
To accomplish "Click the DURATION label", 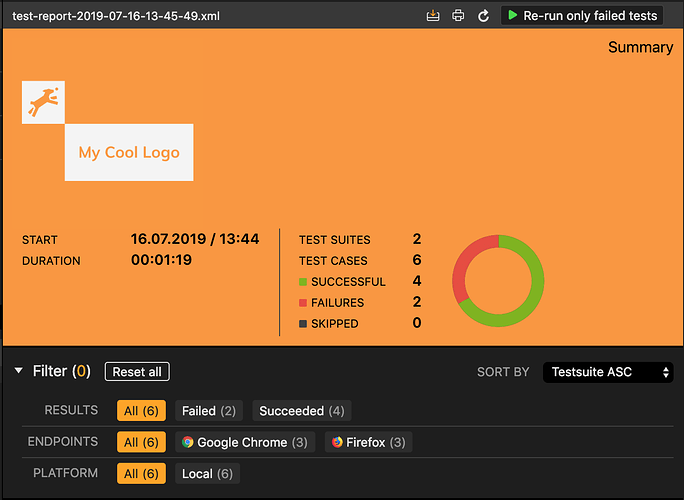I will click(51, 261).
